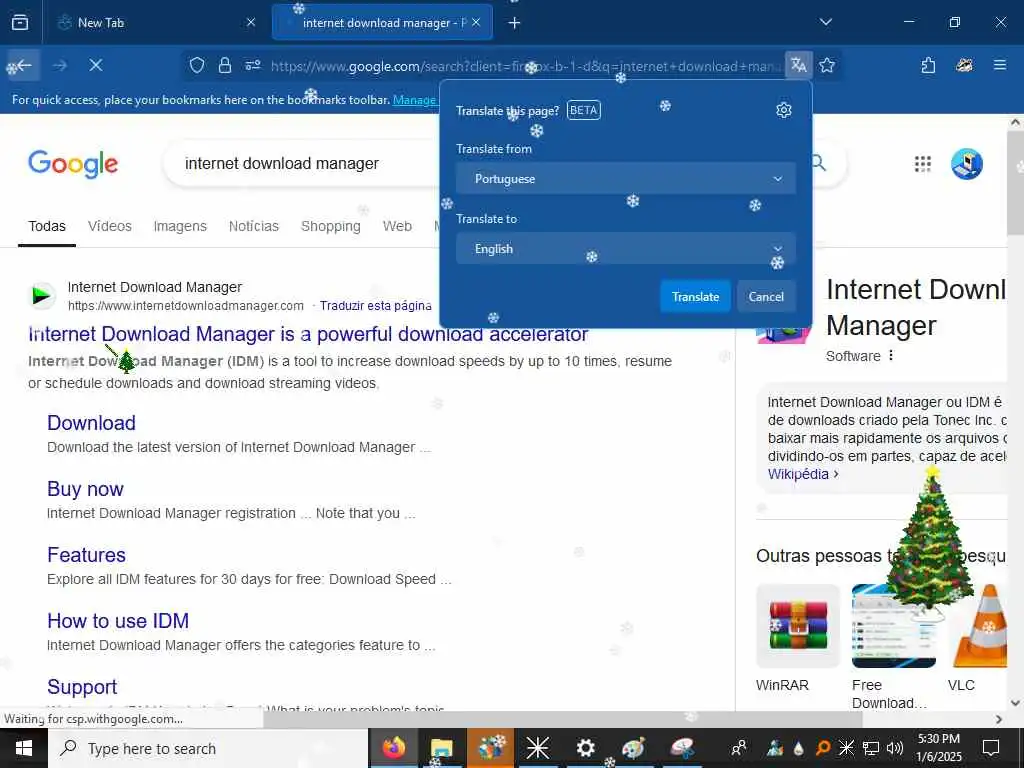Open translation settings gear icon

pos(784,110)
